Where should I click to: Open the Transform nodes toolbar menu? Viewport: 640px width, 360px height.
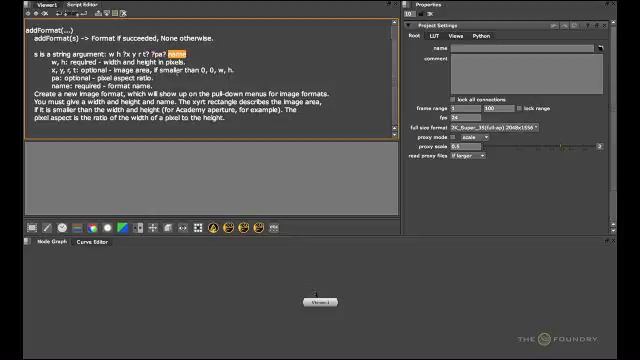[153, 228]
